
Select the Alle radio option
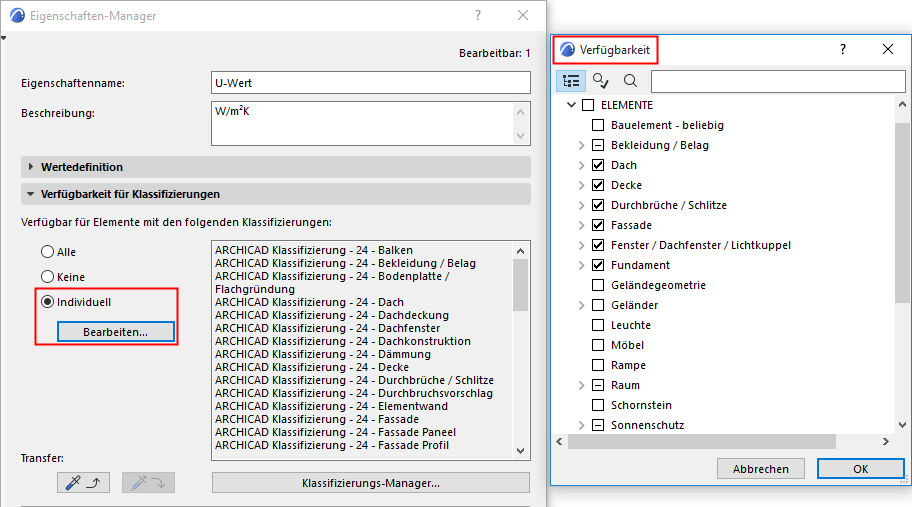pyautogui.click(x=47, y=252)
